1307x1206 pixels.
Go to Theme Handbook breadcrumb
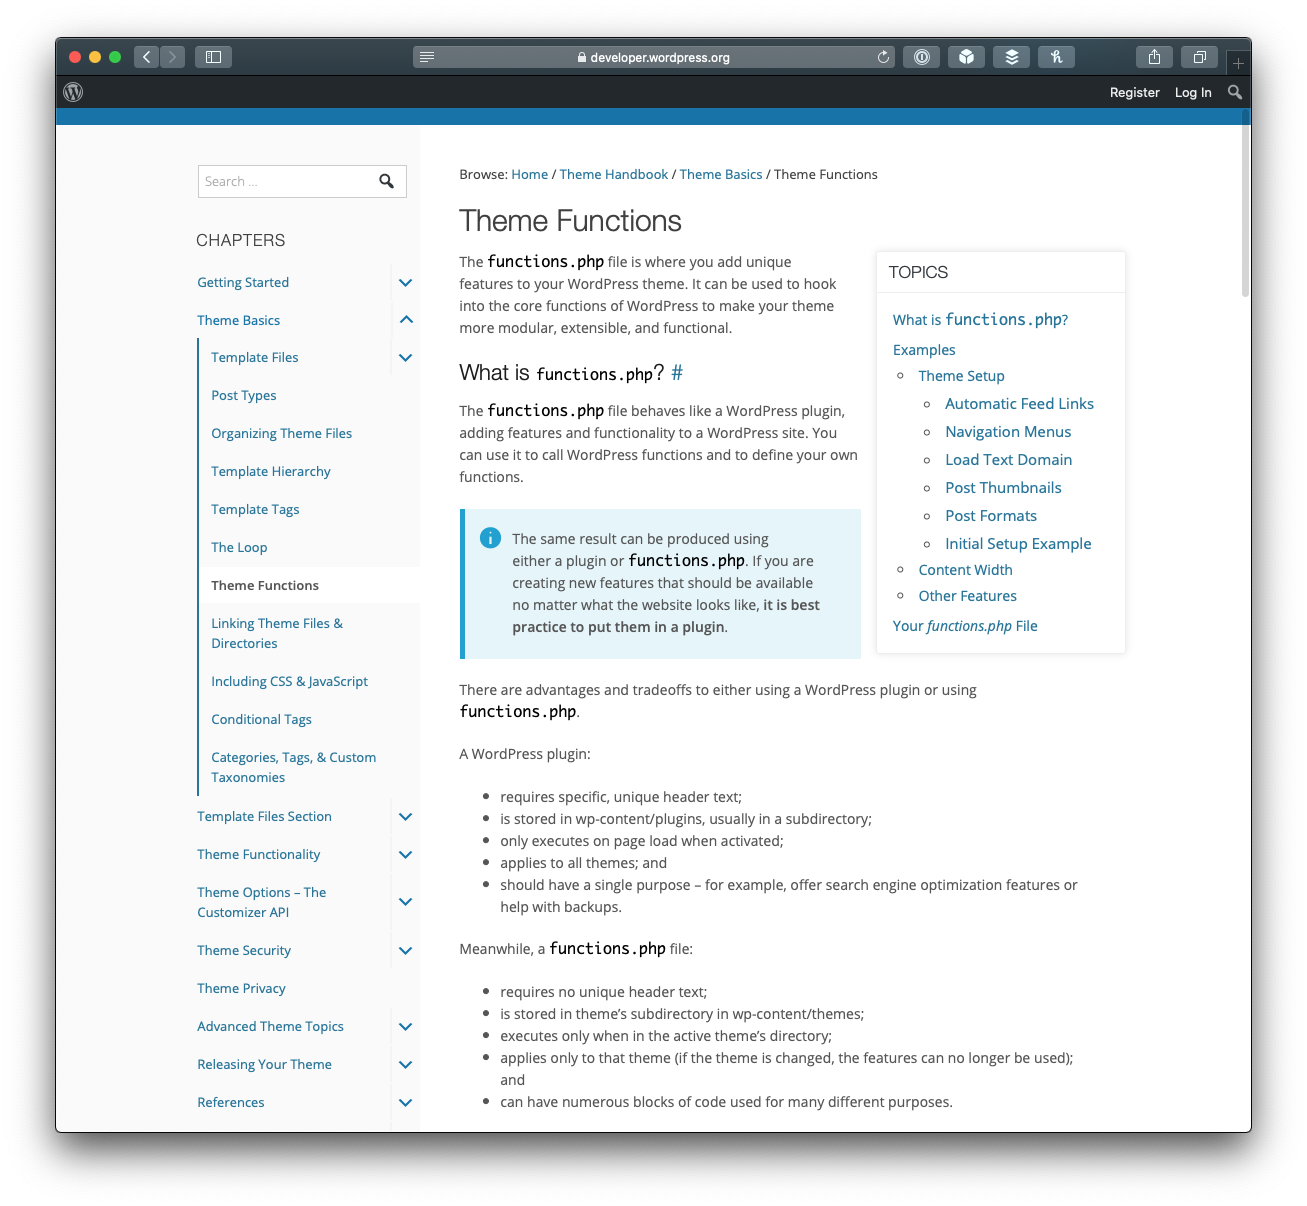(613, 174)
